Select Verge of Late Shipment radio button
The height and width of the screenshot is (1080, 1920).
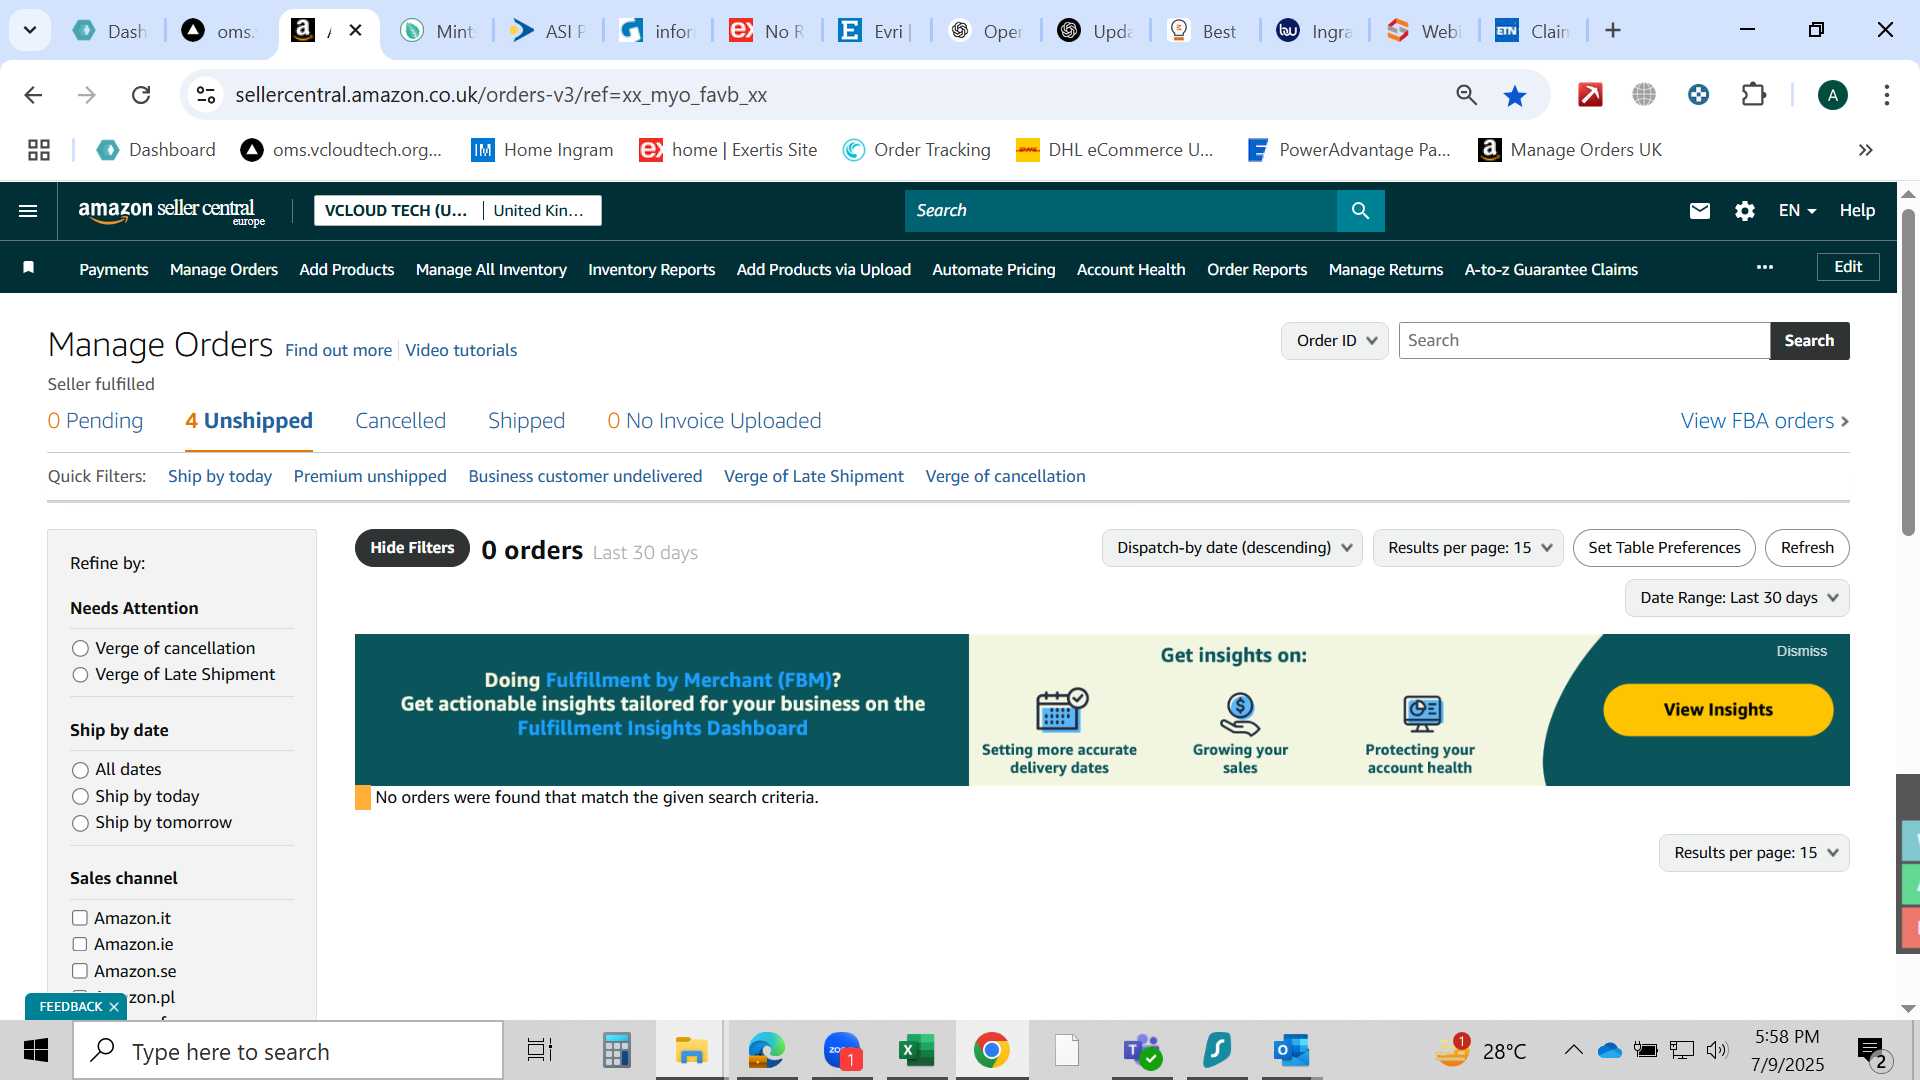80,675
